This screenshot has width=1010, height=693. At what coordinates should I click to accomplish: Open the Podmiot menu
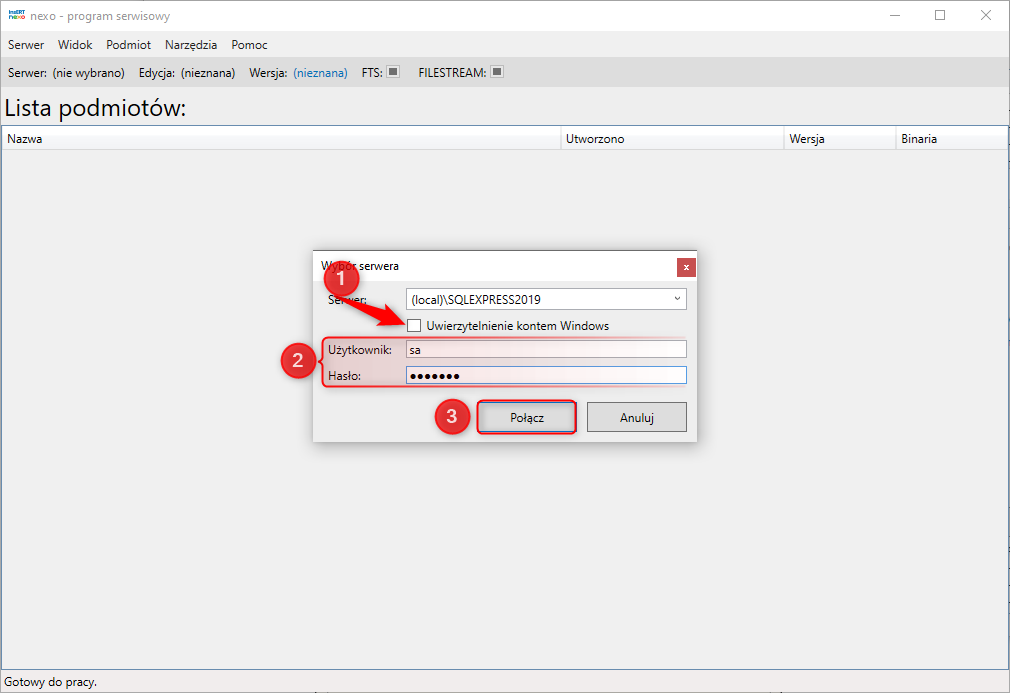[128, 44]
